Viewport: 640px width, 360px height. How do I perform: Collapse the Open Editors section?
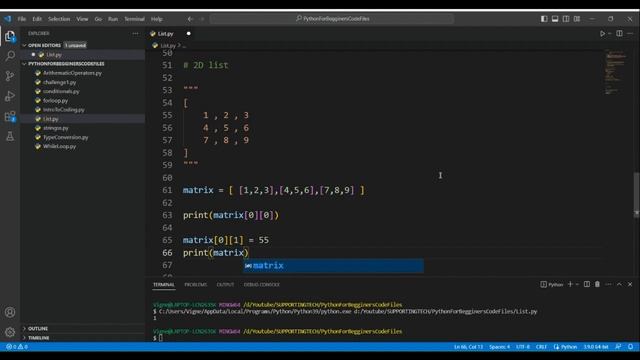point(44,45)
